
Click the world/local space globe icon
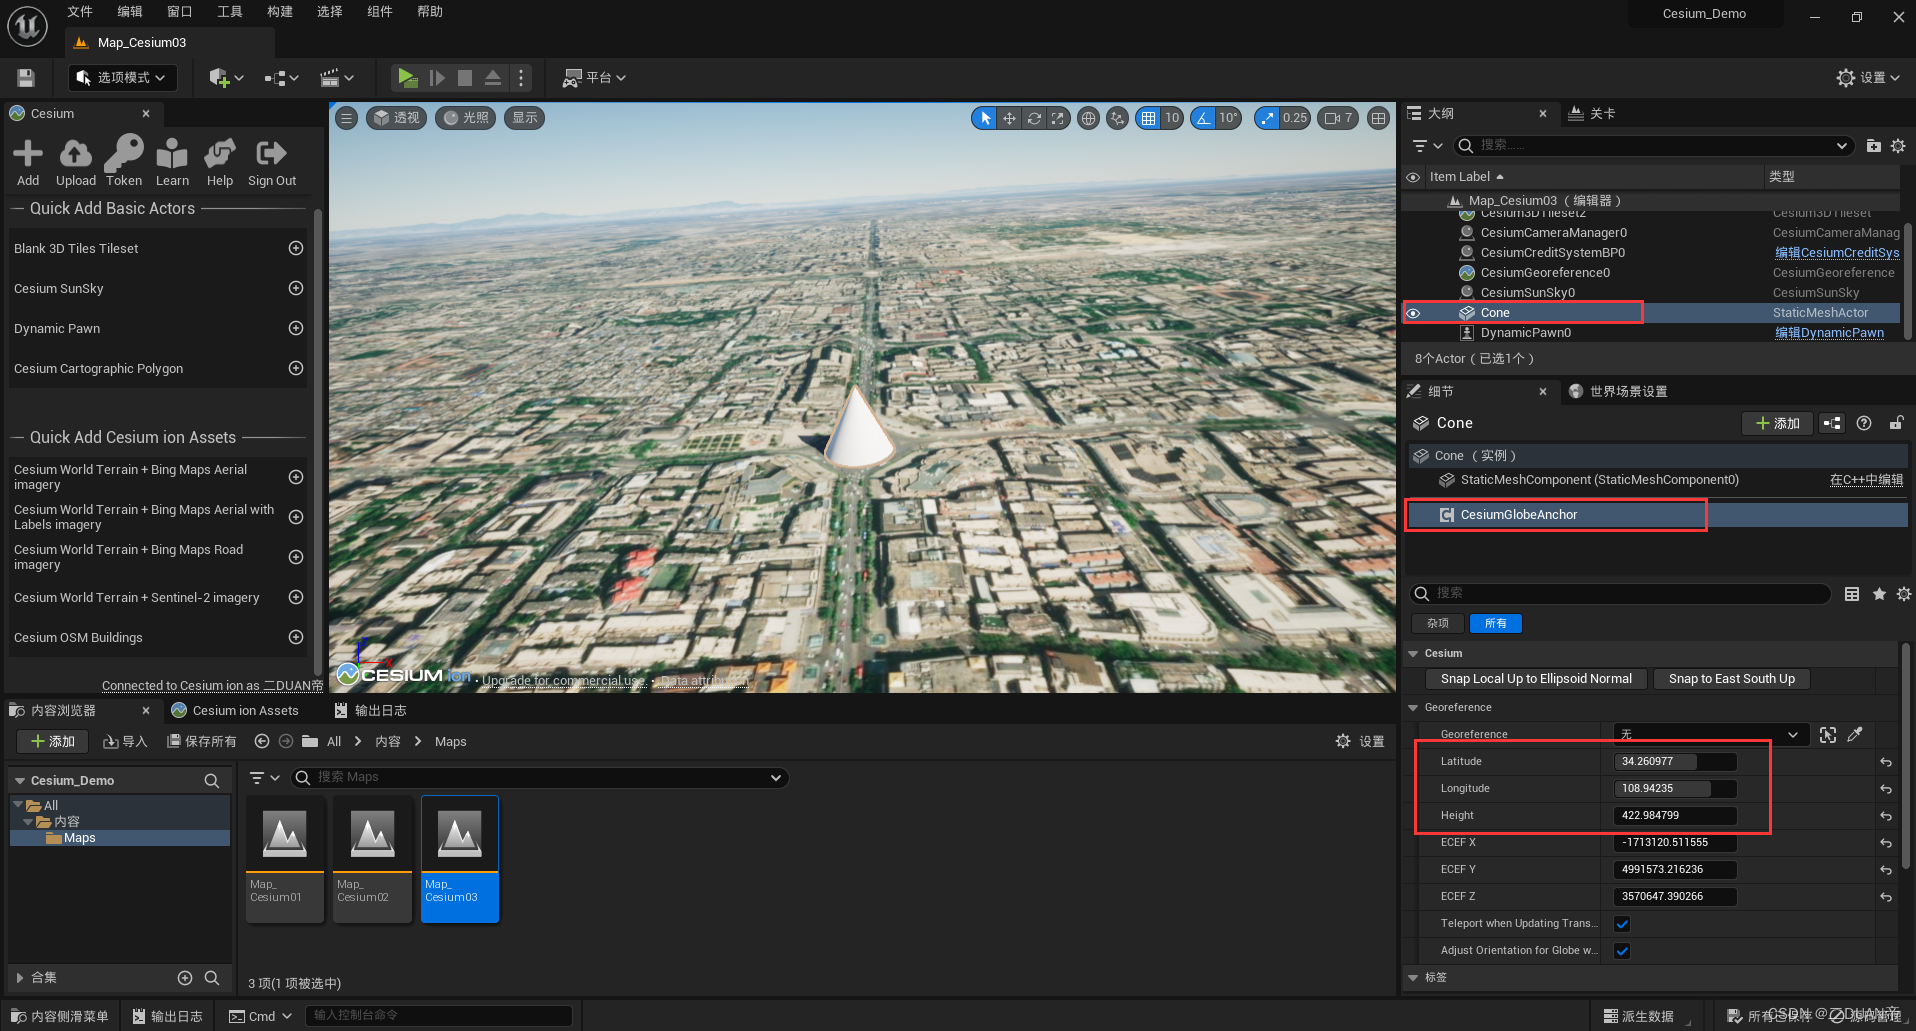pyautogui.click(x=1088, y=118)
